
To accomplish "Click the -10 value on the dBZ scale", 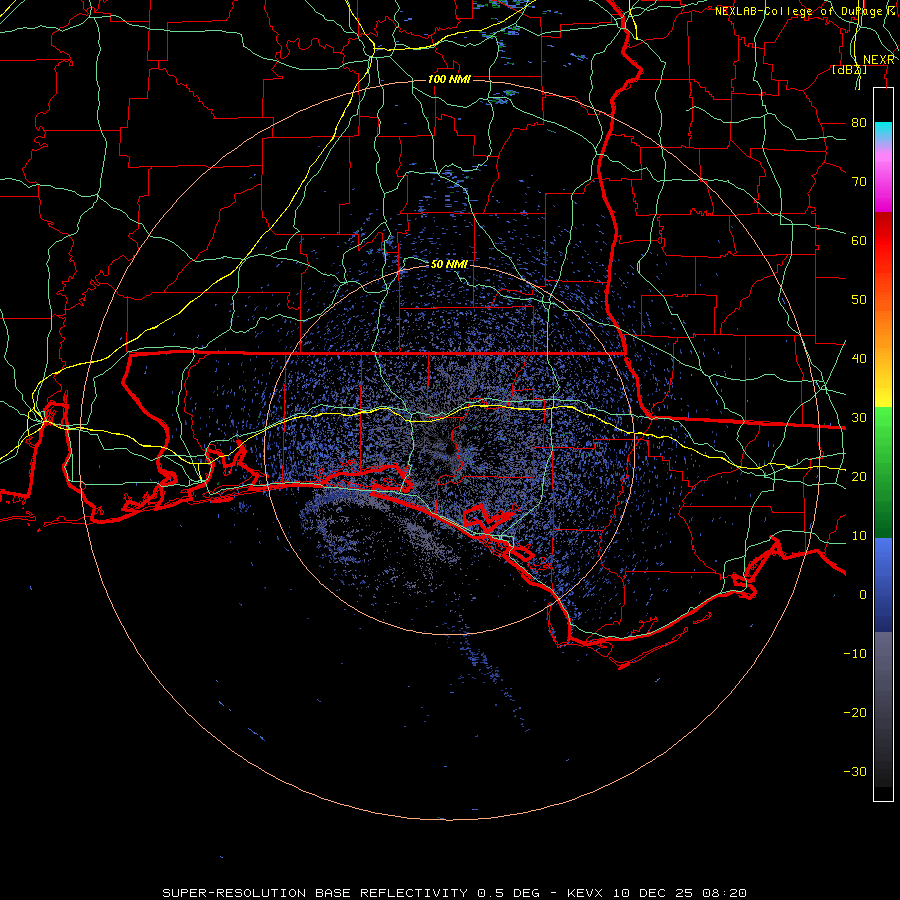I will click(855, 654).
